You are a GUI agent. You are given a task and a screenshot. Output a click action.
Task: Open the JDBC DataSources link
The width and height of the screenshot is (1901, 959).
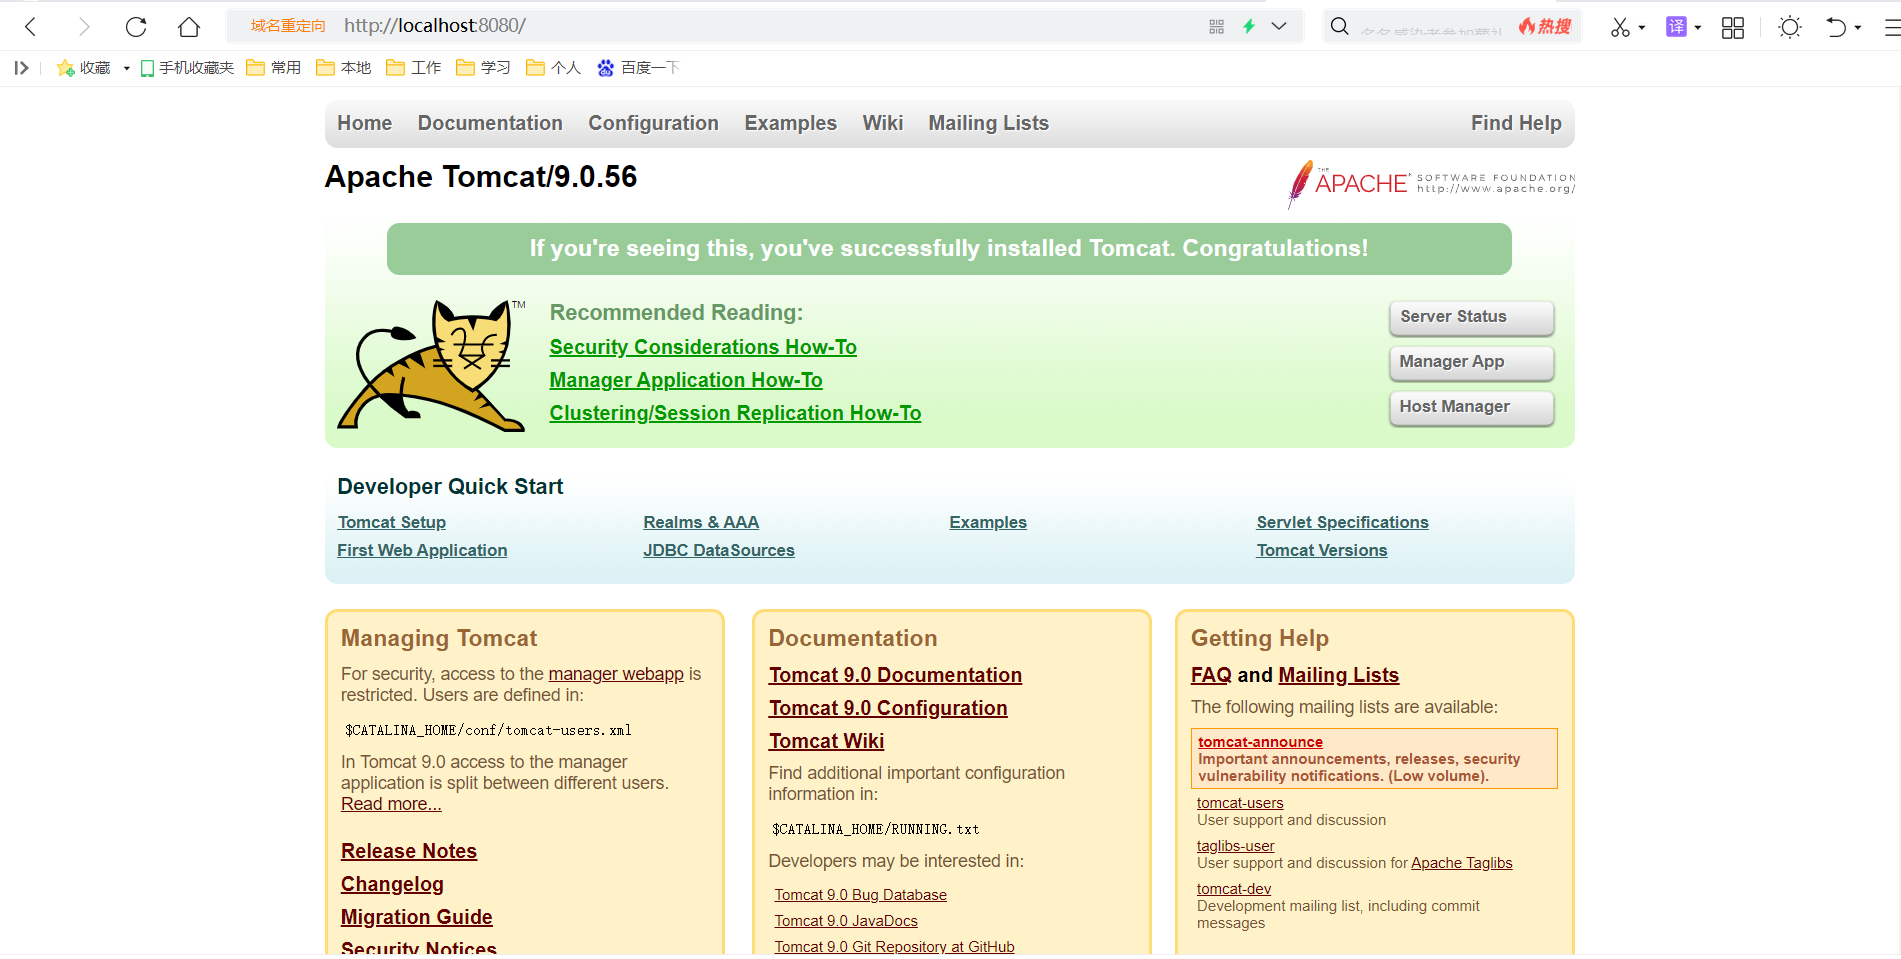click(x=719, y=550)
